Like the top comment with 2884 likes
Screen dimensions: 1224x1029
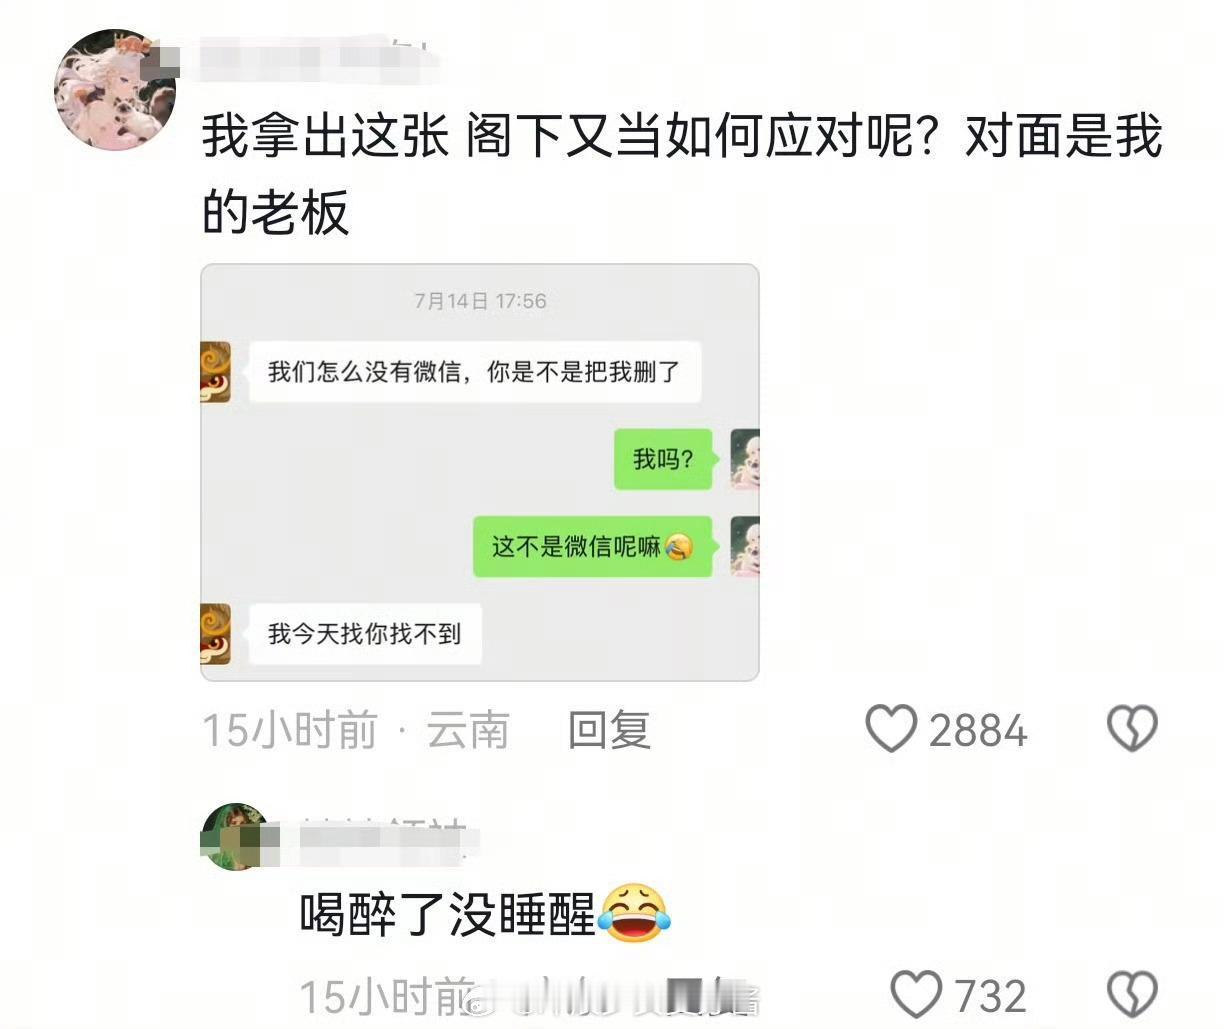pyautogui.click(x=890, y=728)
